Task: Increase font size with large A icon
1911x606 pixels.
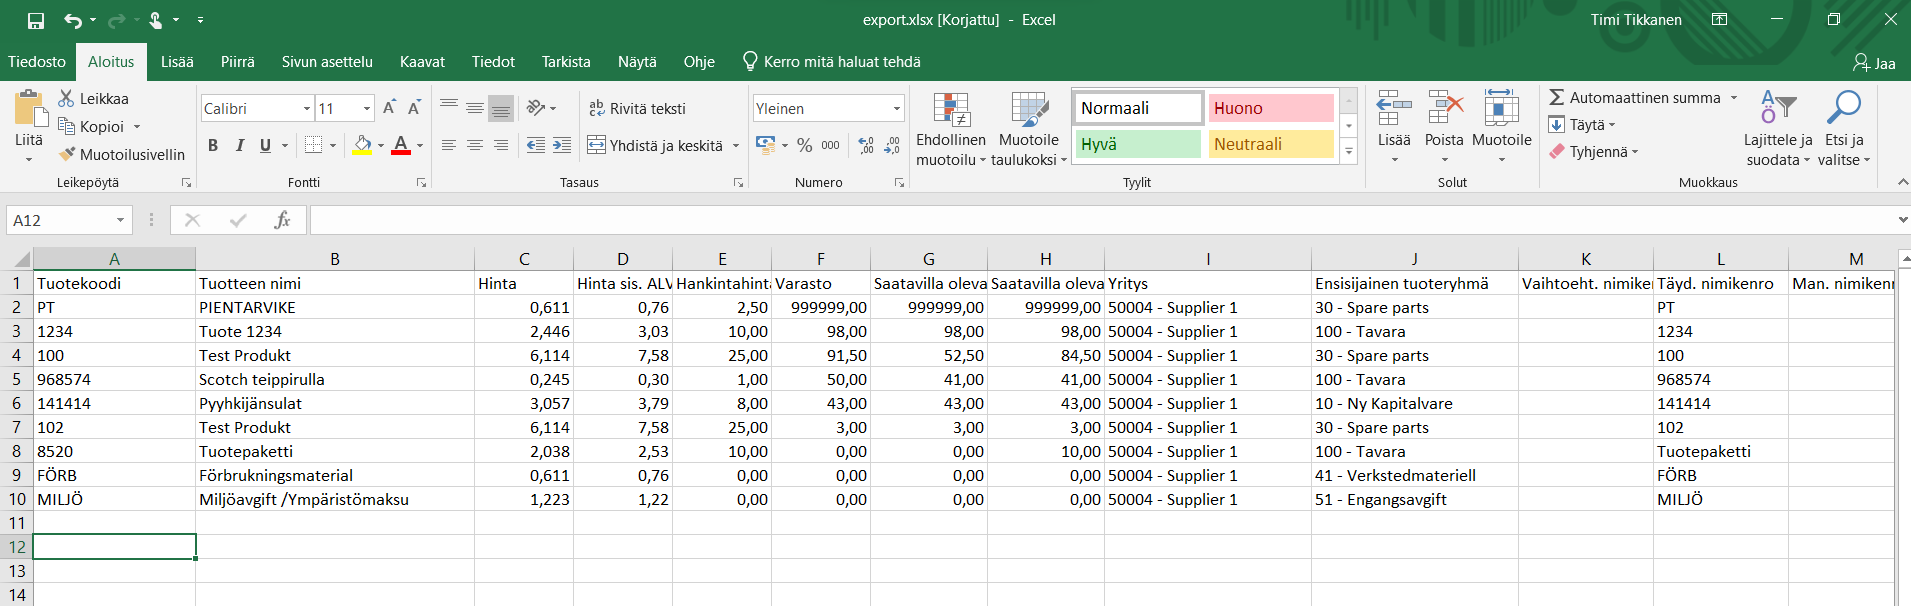Action: [389, 108]
